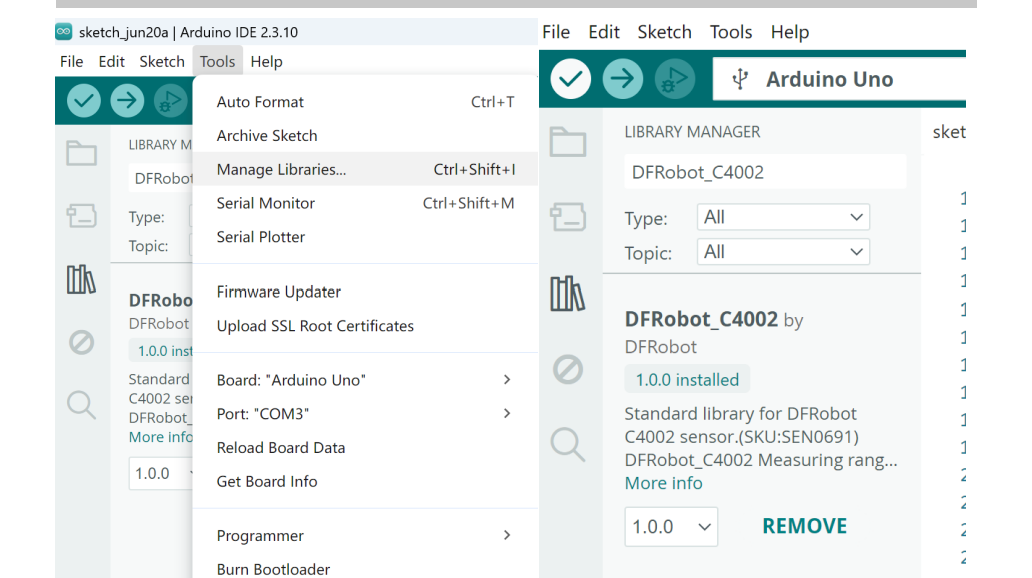Open File menu in left window
The height and width of the screenshot is (578, 1032).
[x=72, y=62]
